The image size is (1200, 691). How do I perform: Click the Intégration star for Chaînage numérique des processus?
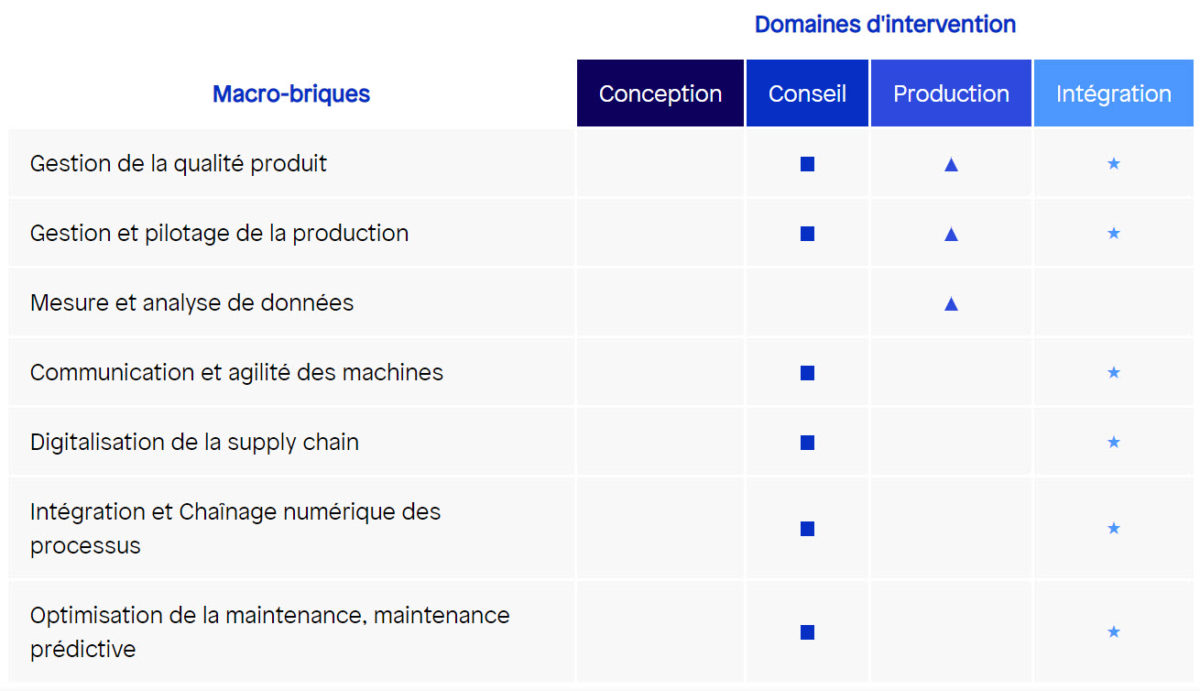1113,528
